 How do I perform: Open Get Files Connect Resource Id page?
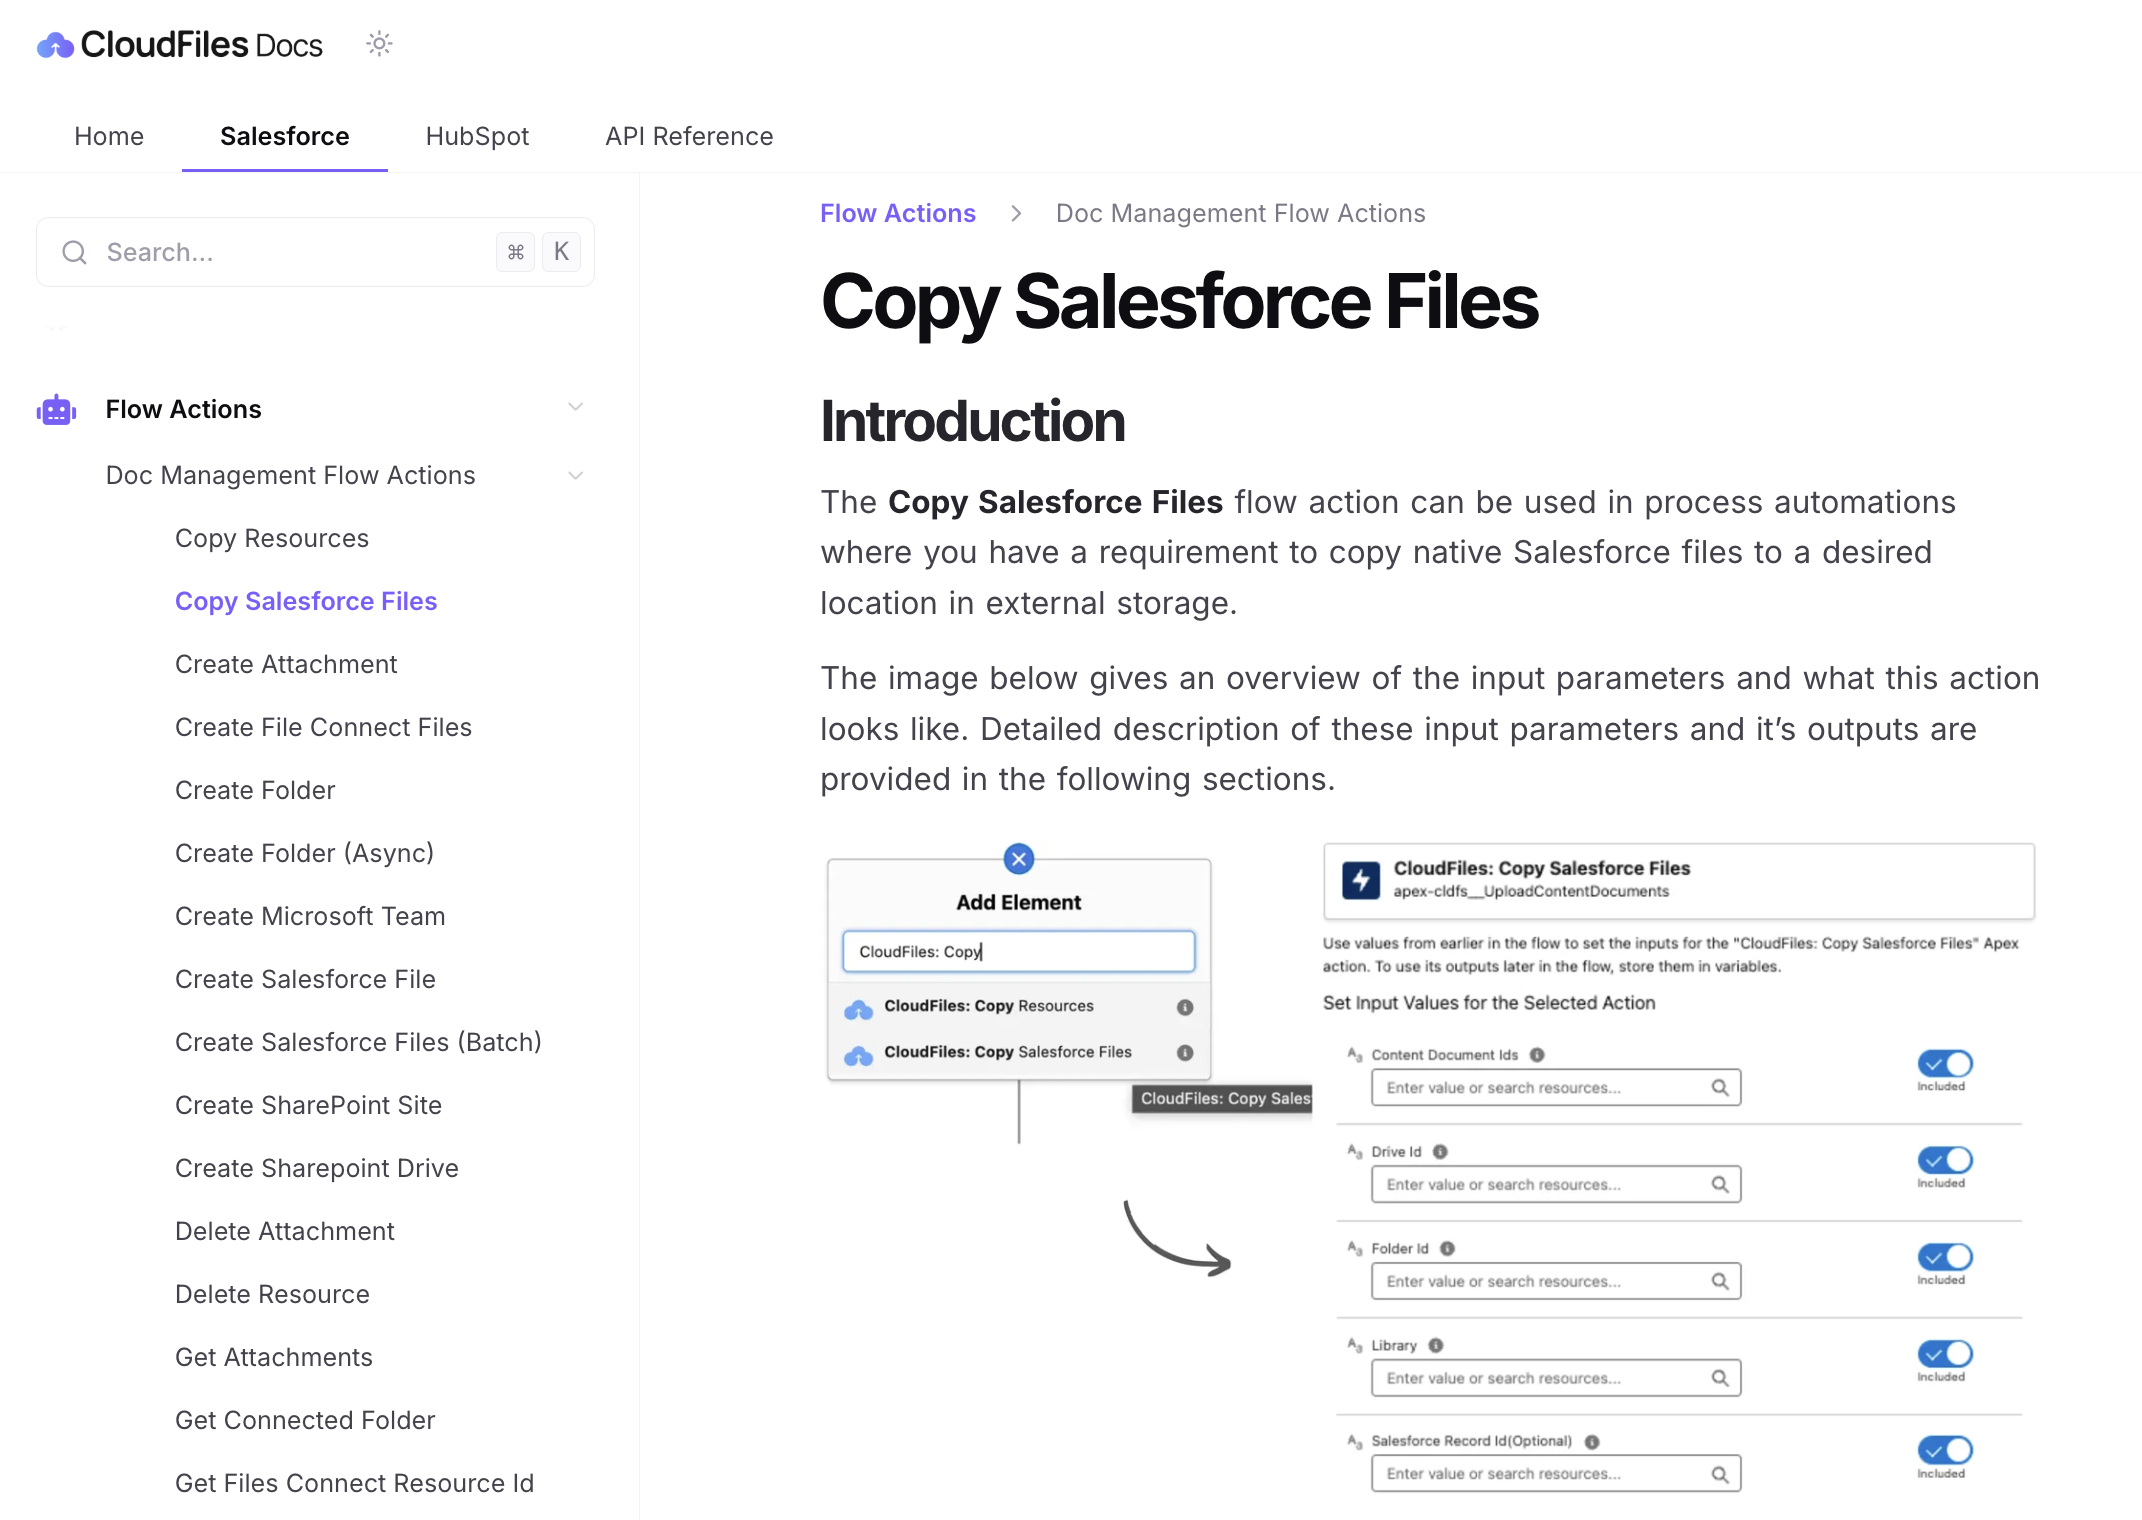[x=354, y=1483]
